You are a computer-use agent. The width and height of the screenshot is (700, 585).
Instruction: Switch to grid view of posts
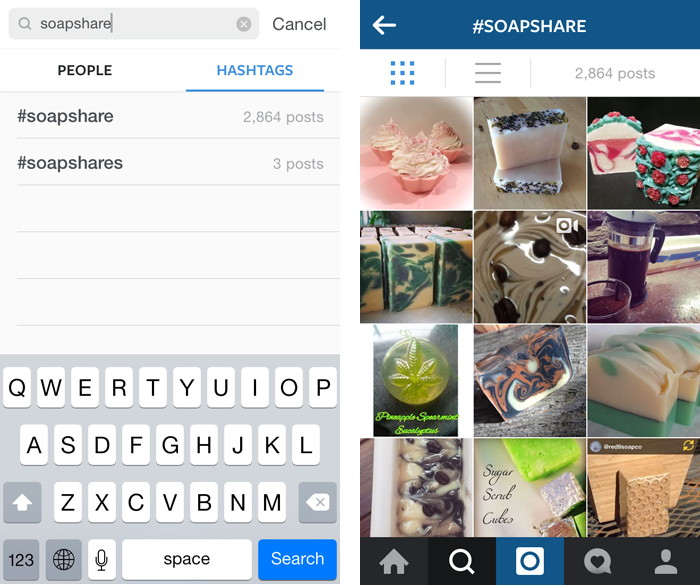[x=402, y=73]
